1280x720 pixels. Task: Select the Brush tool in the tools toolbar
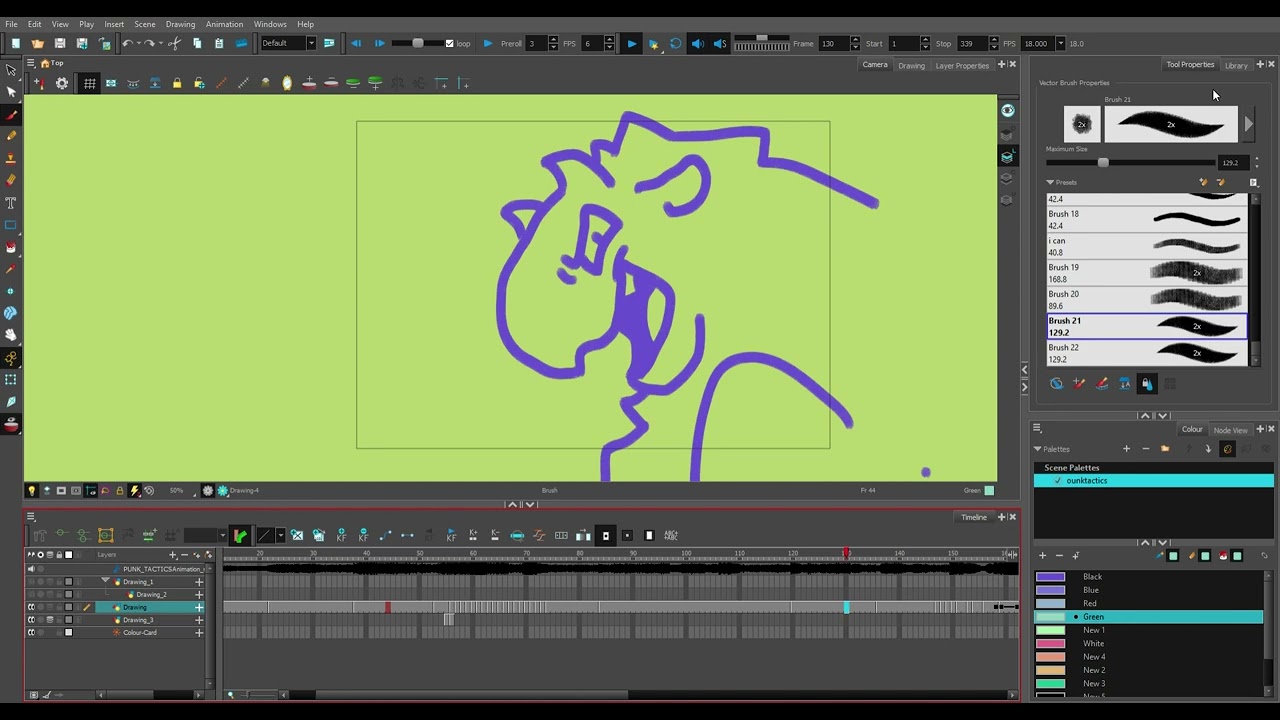tap(11, 114)
